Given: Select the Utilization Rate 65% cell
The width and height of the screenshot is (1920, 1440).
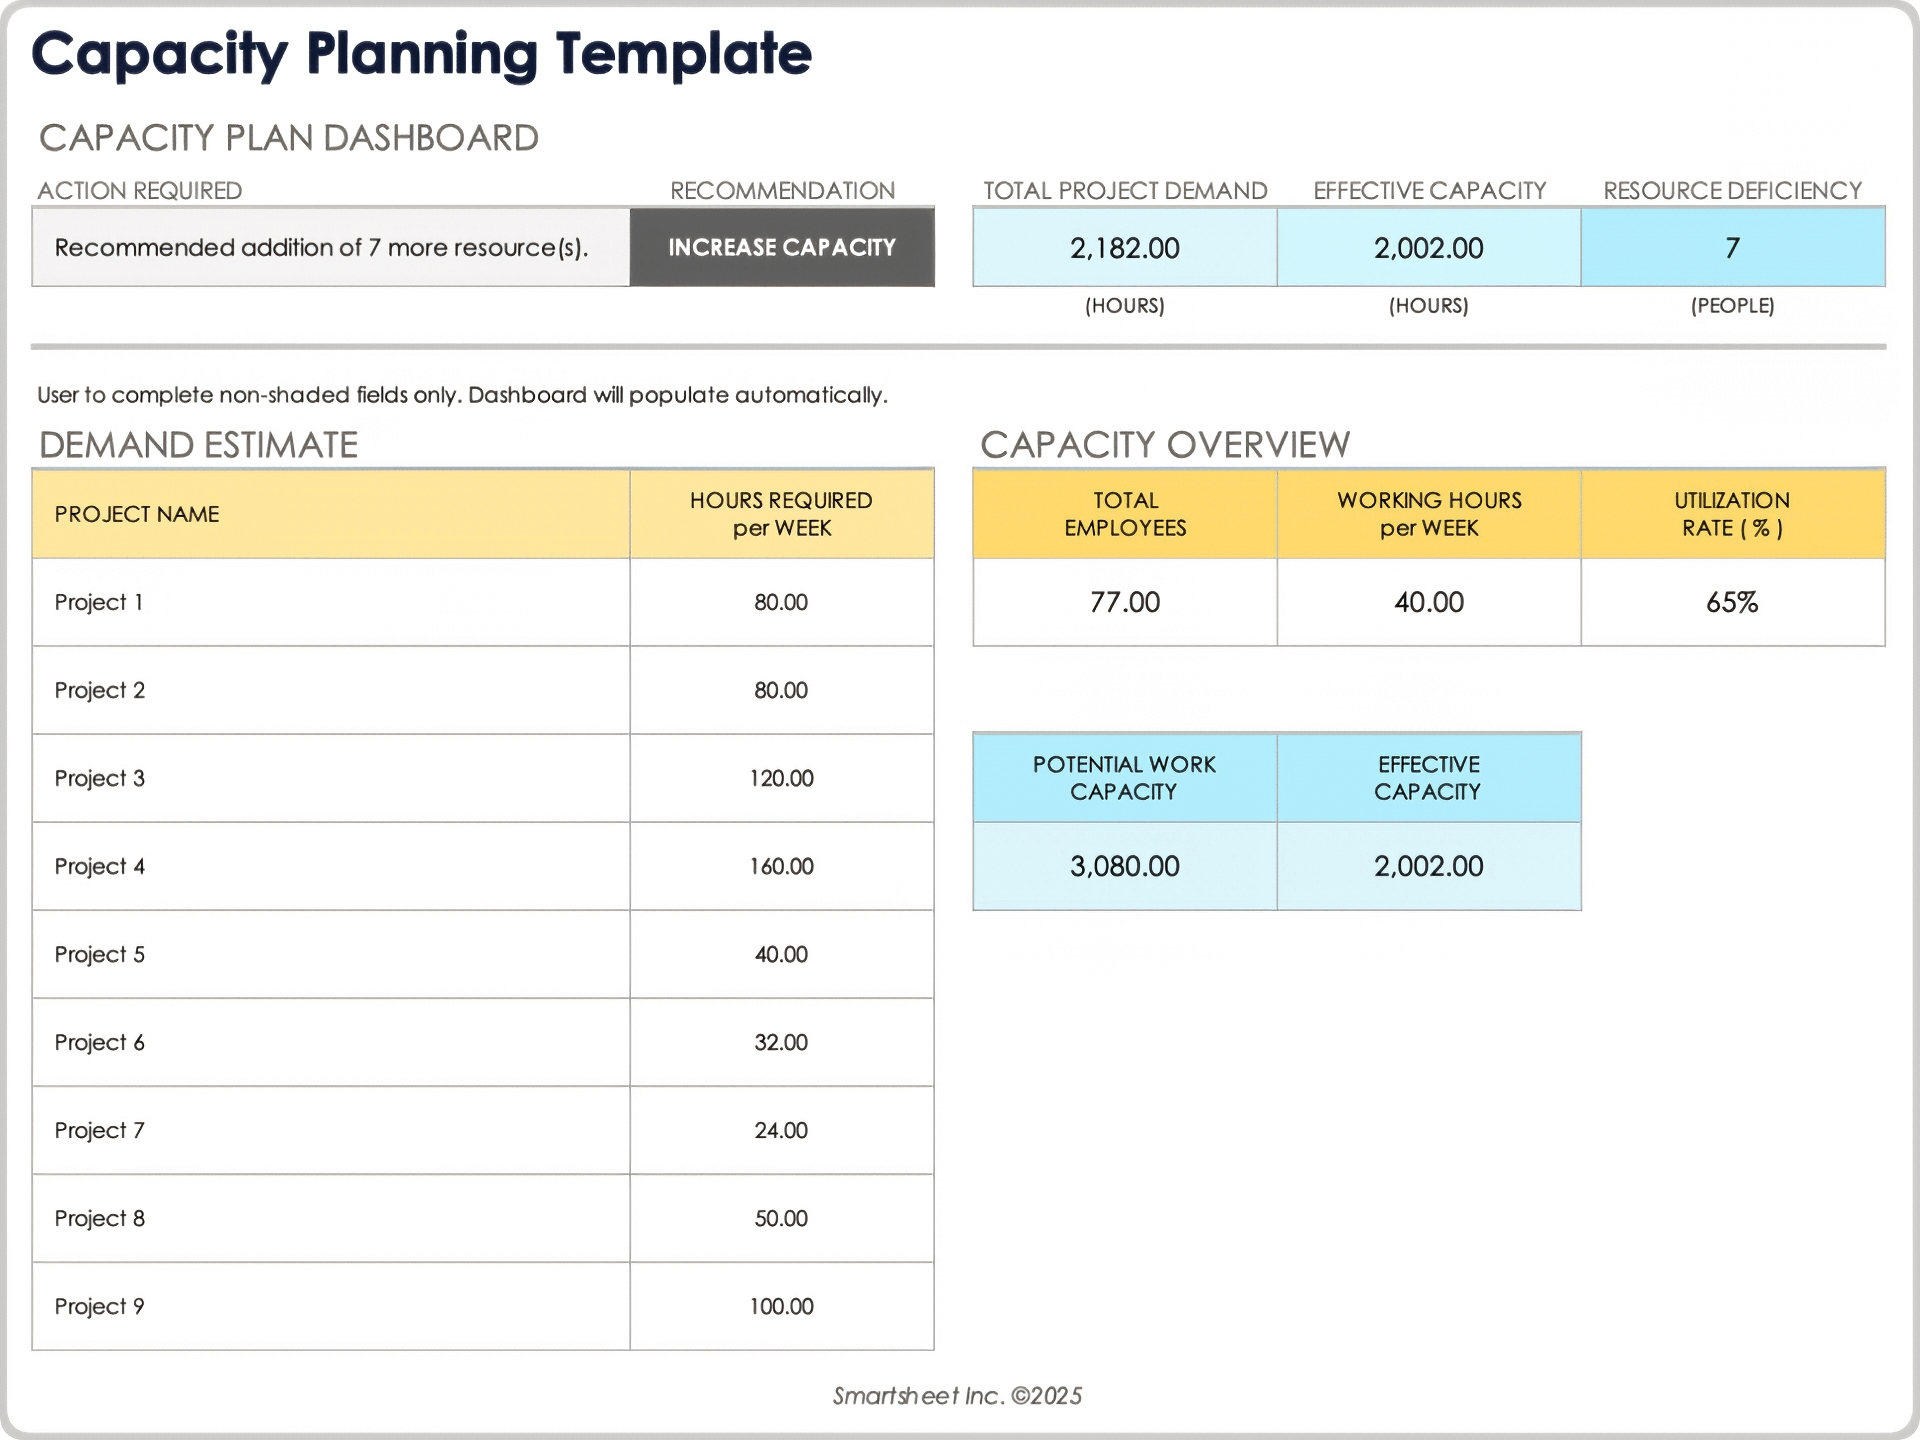Looking at the screenshot, I should coord(1732,602).
